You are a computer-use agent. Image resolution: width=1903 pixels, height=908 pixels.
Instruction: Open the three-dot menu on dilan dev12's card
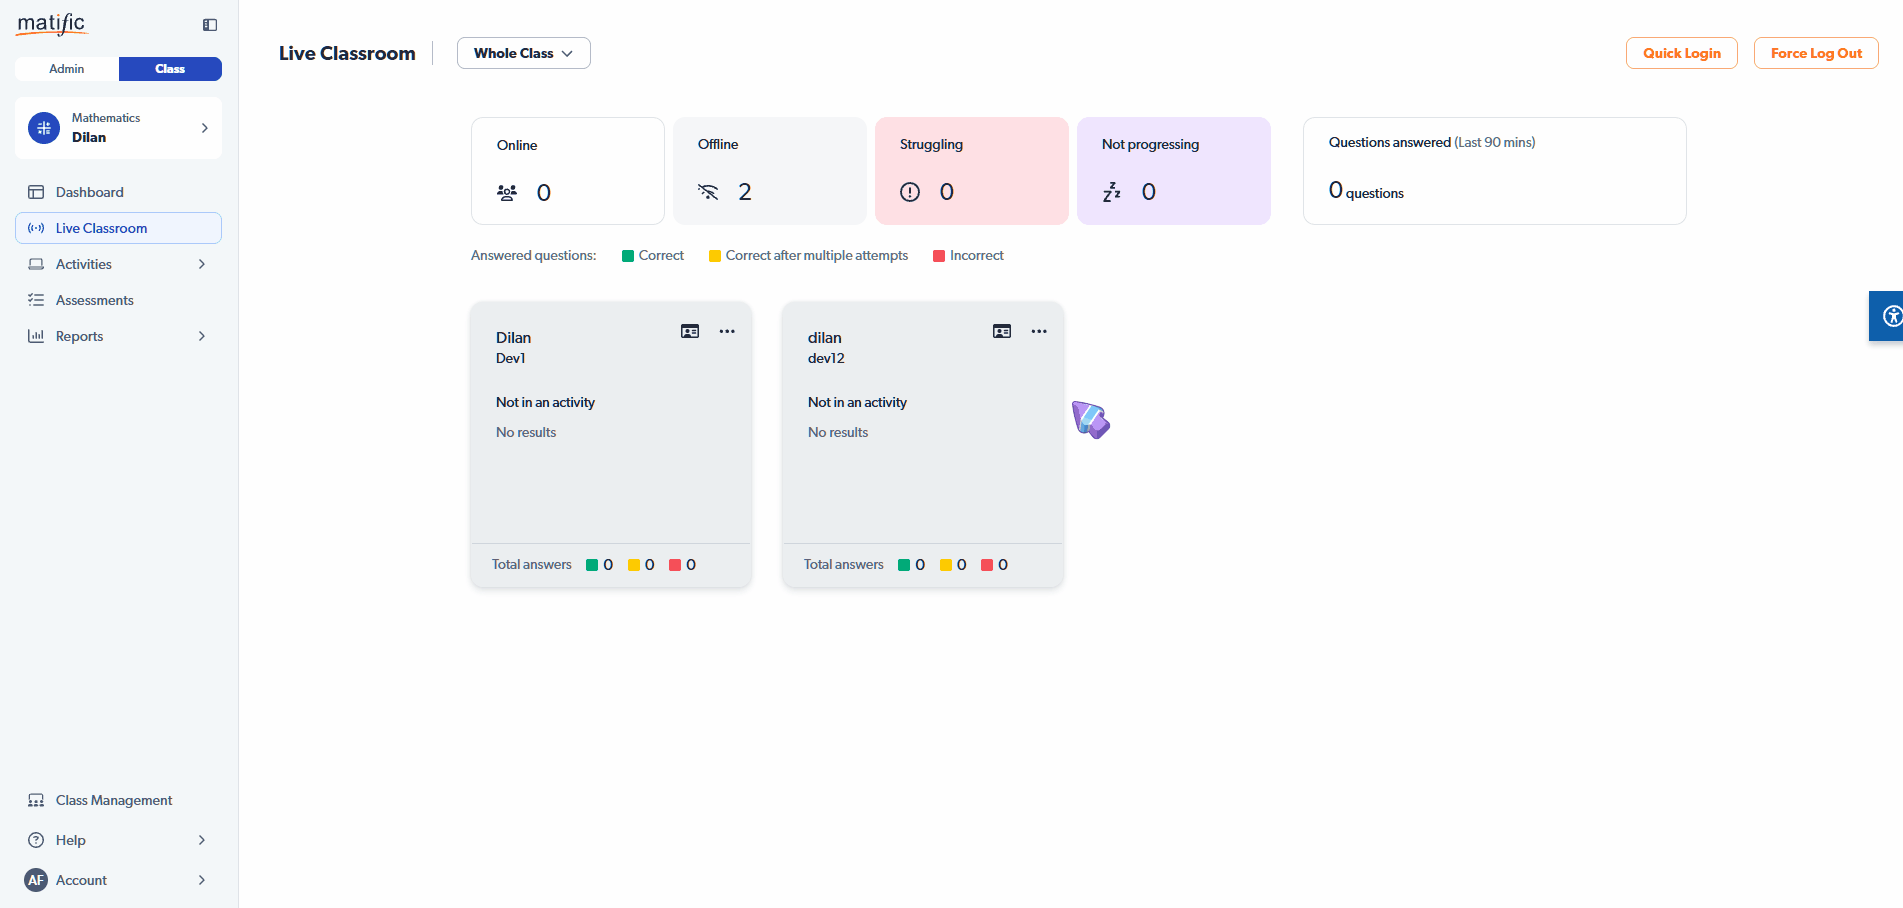tap(1039, 331)
